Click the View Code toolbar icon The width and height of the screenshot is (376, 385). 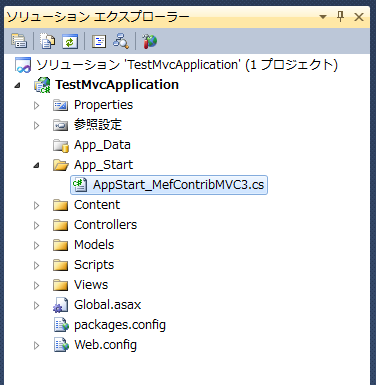tap(99, 41)
